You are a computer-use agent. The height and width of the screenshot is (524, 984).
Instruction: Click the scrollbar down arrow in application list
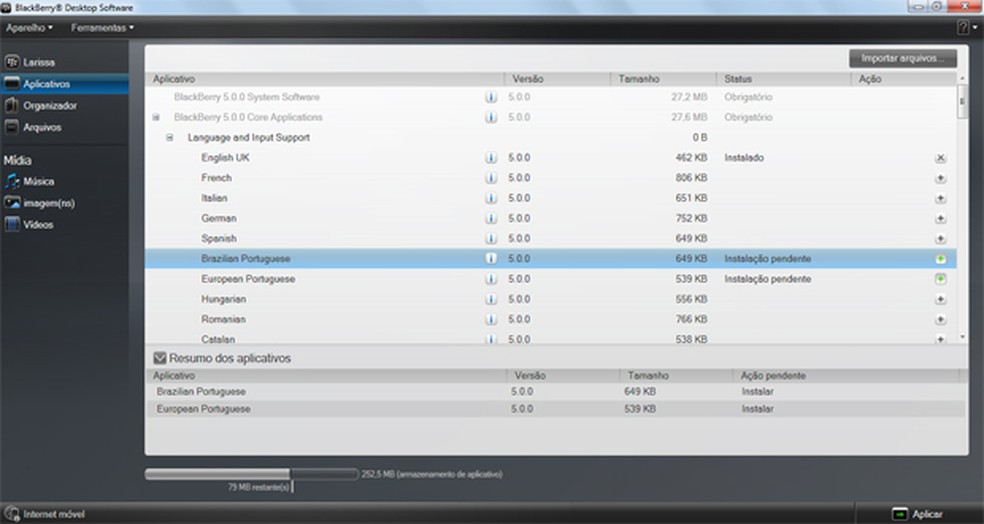[963, 338]
